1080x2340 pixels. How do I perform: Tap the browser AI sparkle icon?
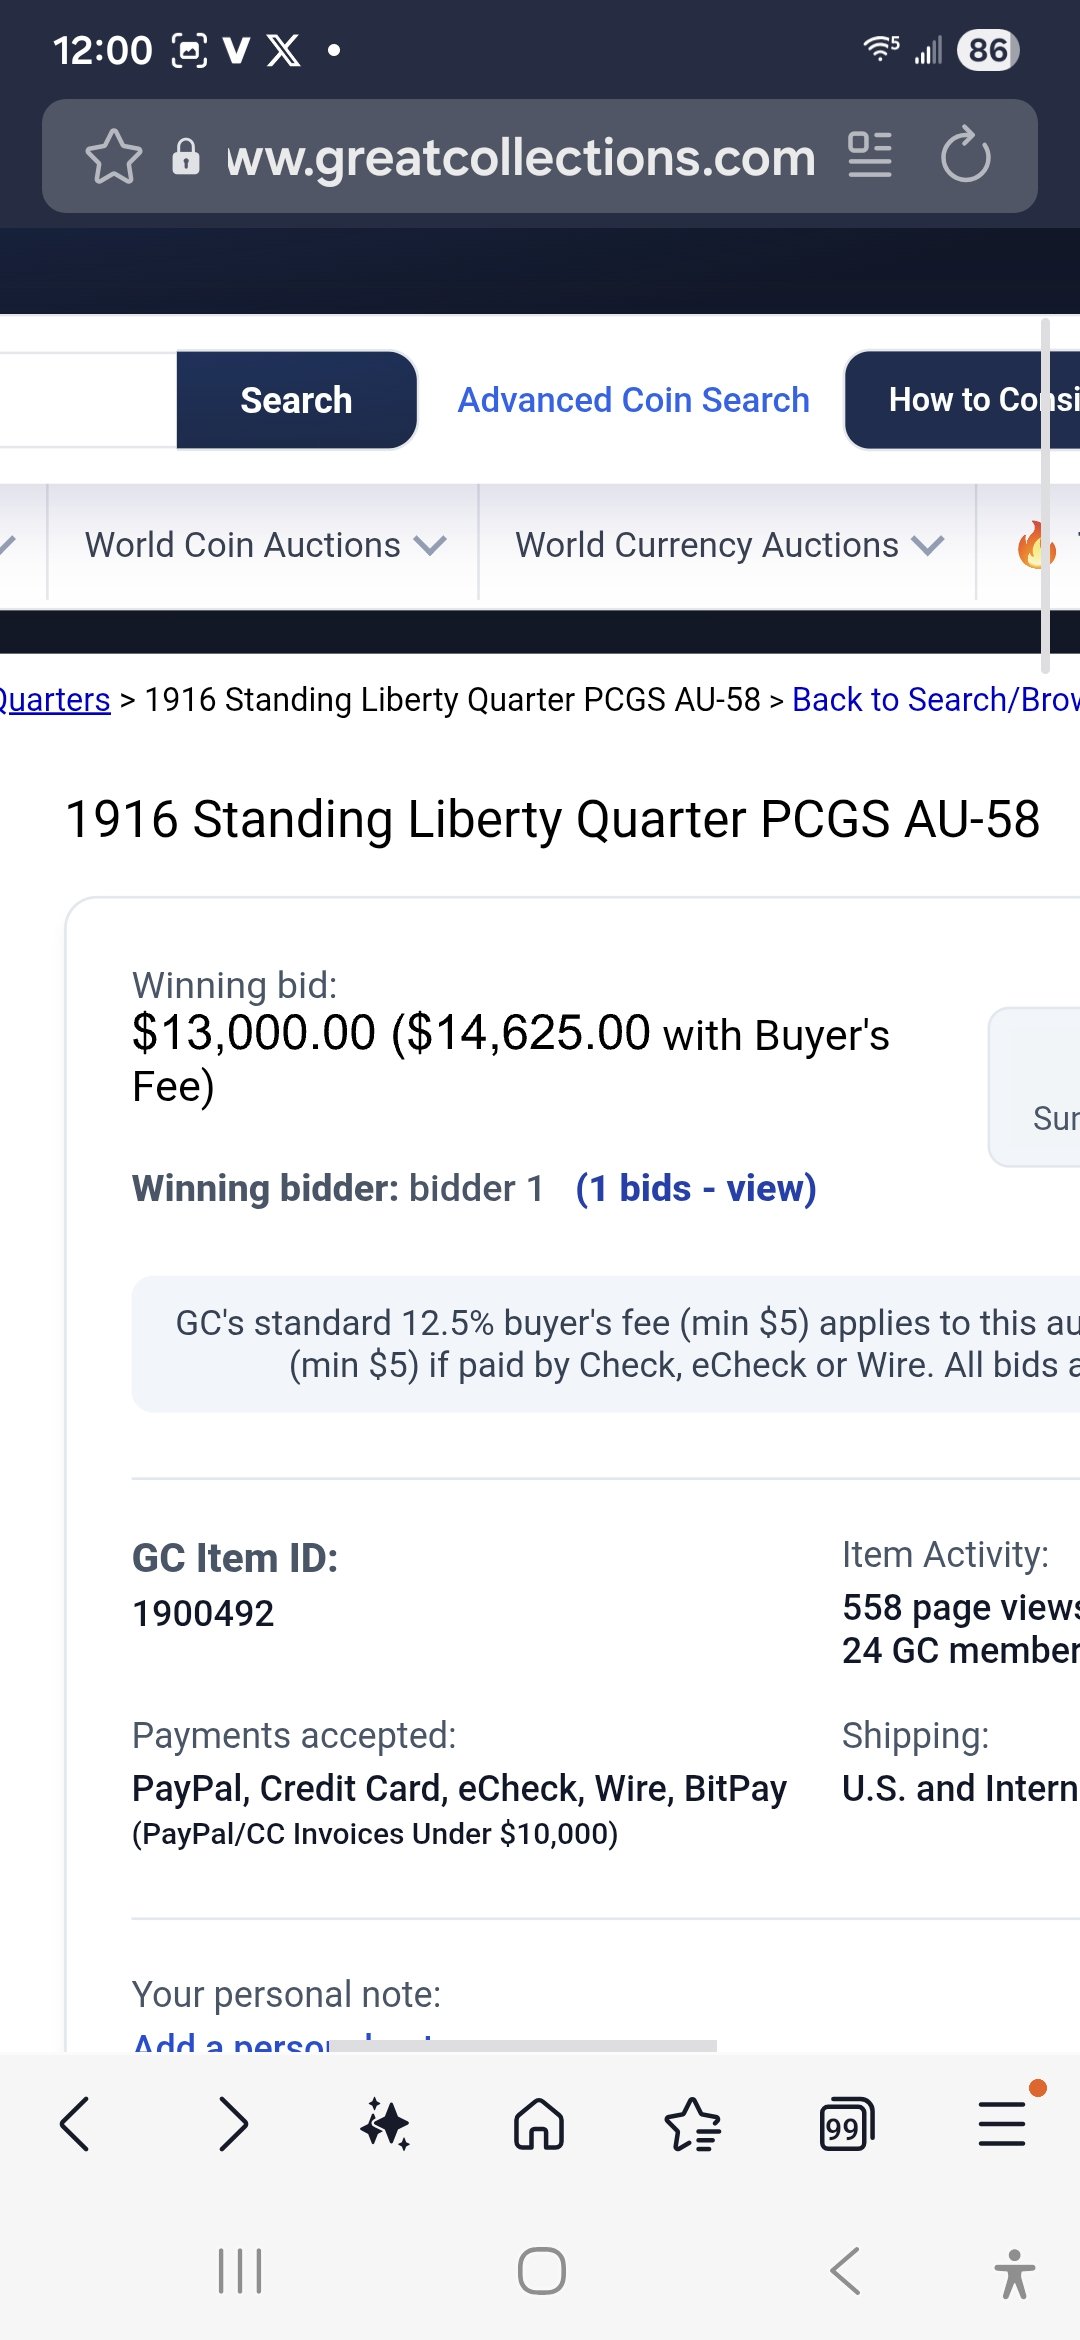click(x=385, y=2124)
